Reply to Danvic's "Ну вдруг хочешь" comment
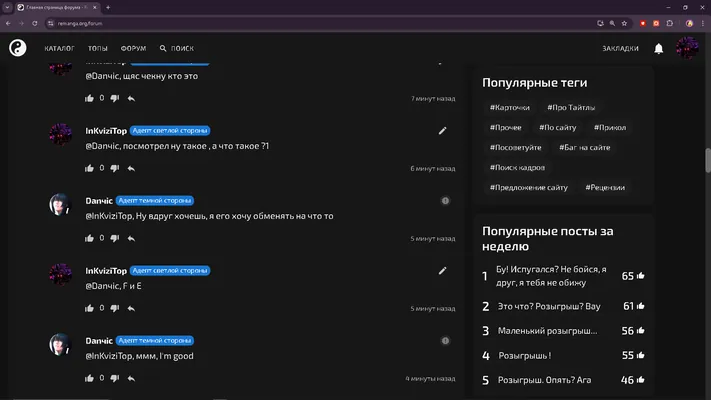This screenshot has height=400, width=711. (x=131, y=238)
